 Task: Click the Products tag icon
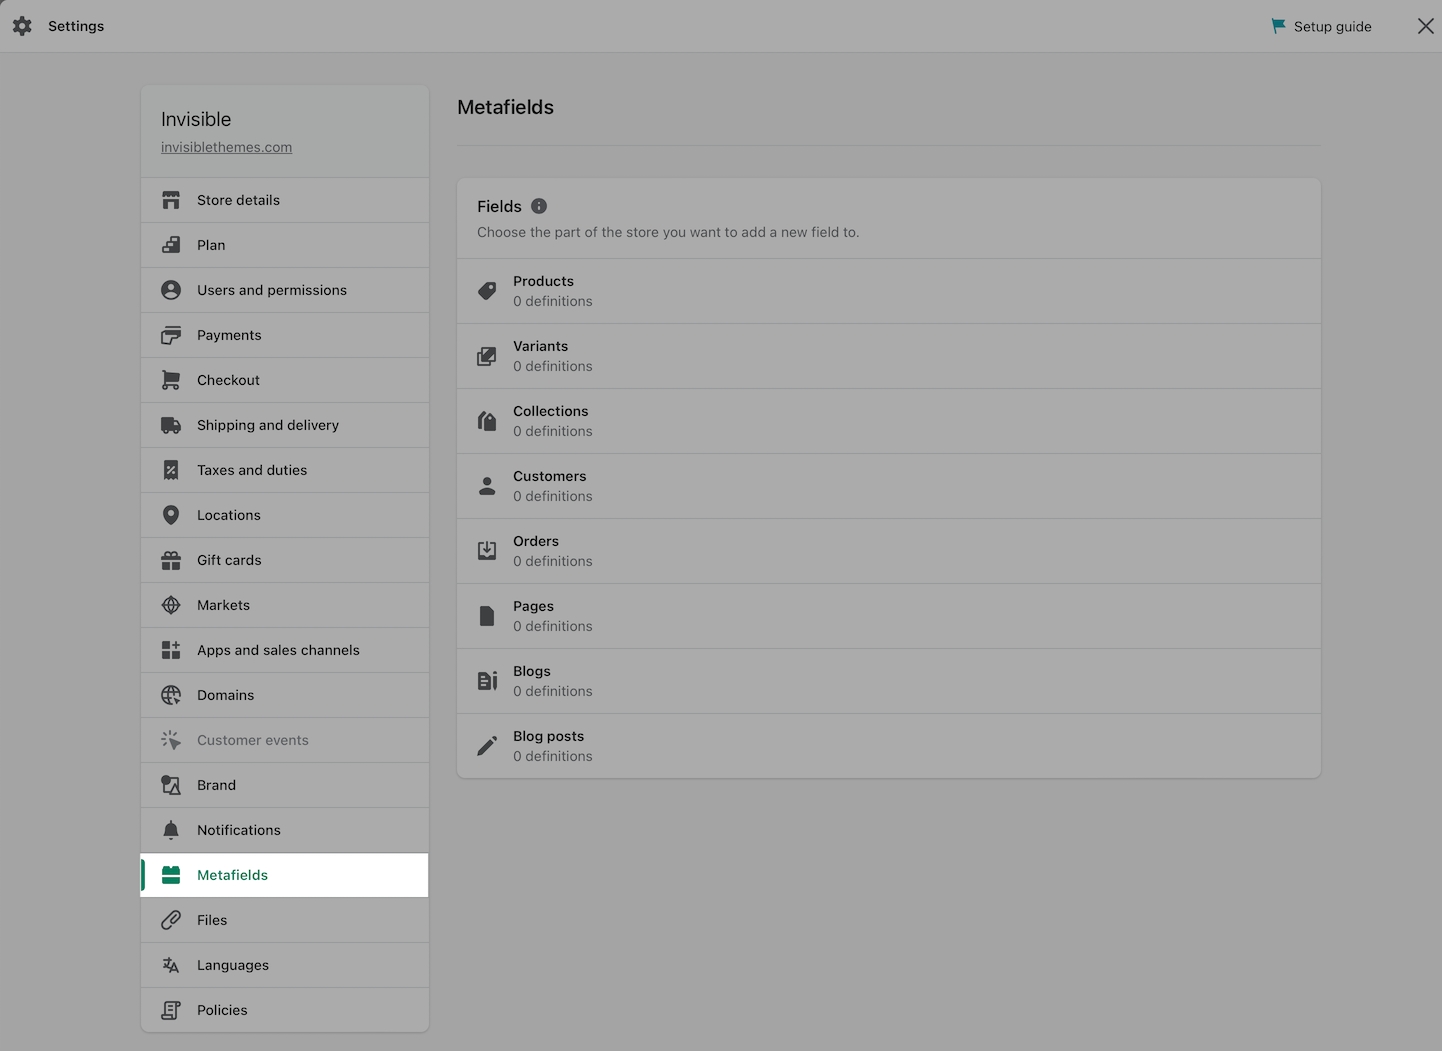pos(487,291)
